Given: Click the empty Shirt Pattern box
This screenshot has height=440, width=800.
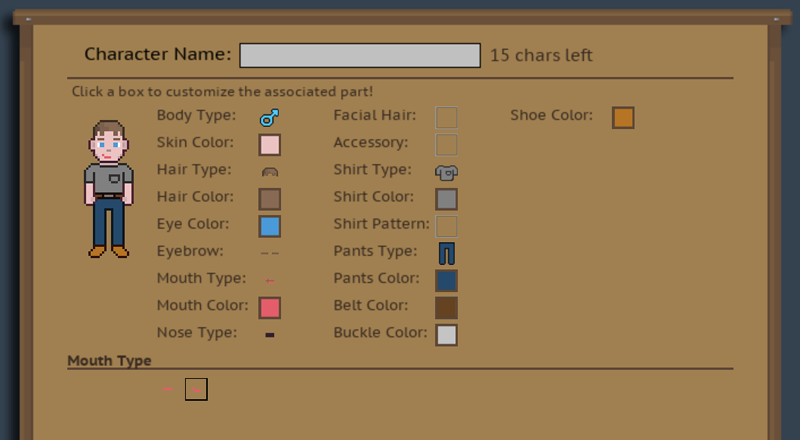Looking at the screenshot, I should [446, 226].
